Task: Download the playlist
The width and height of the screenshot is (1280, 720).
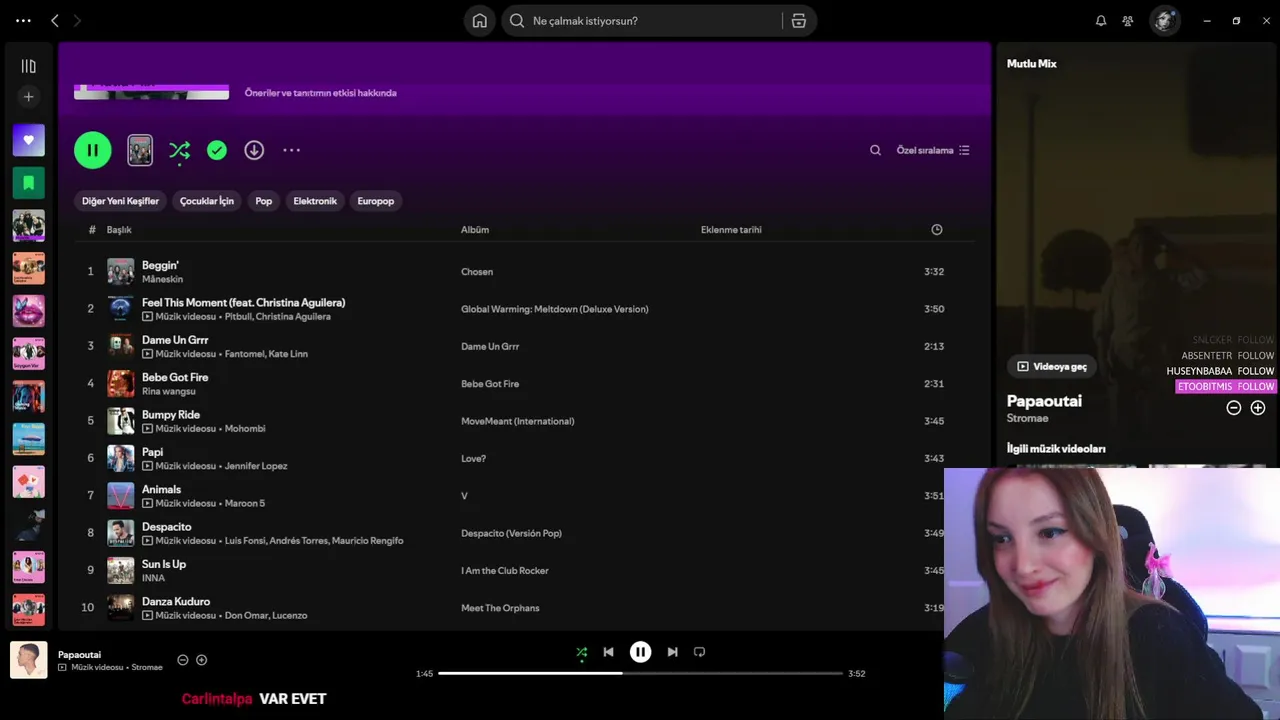Action: [254, 150]
